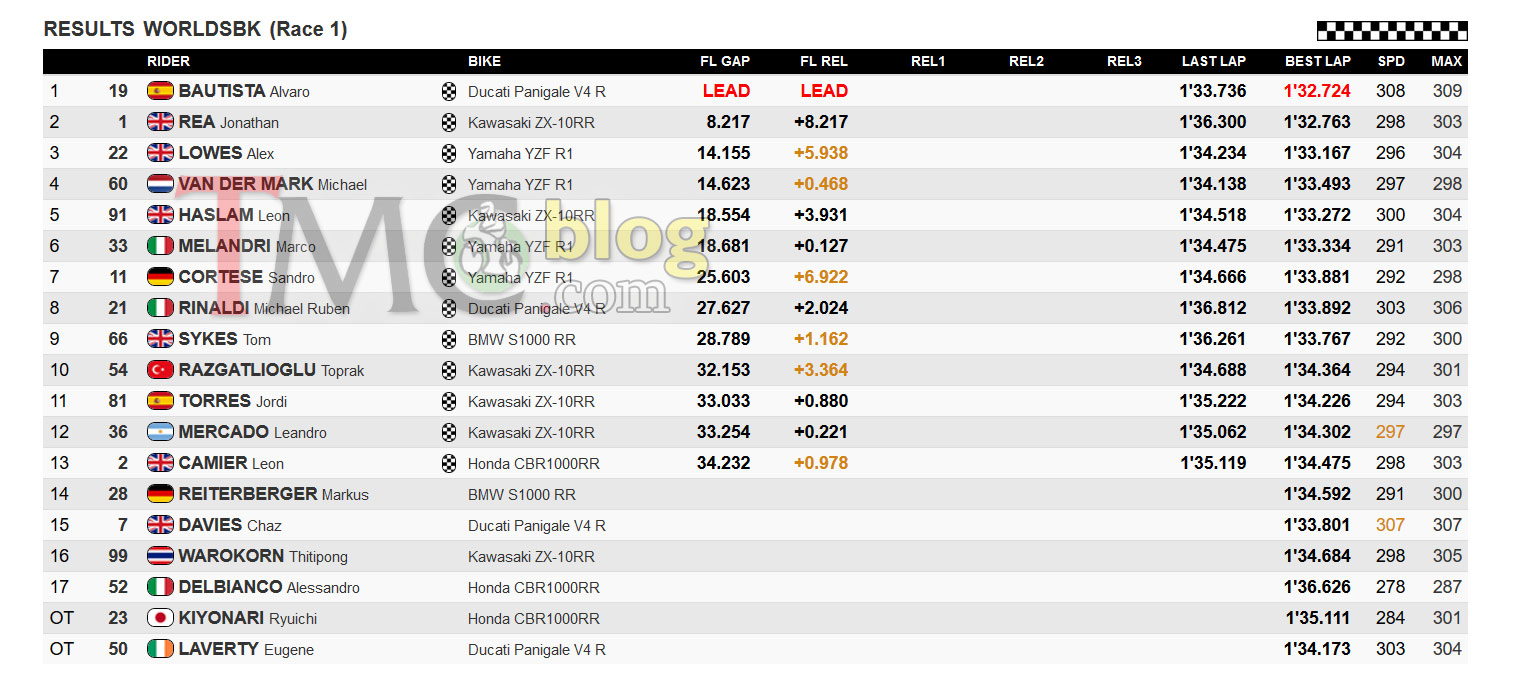Click Italy flag beside DELBIANCO Alessandro
The image size is (1514, 698).
click(160, 587)
